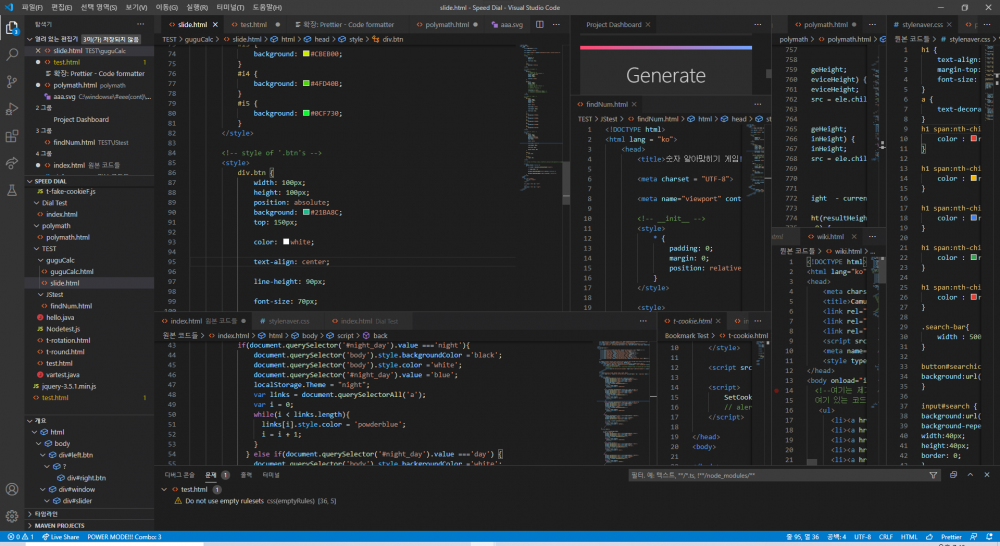The image size is (1000, 546).
Task: Open the Run and Debug view
Action: point(11,109)
